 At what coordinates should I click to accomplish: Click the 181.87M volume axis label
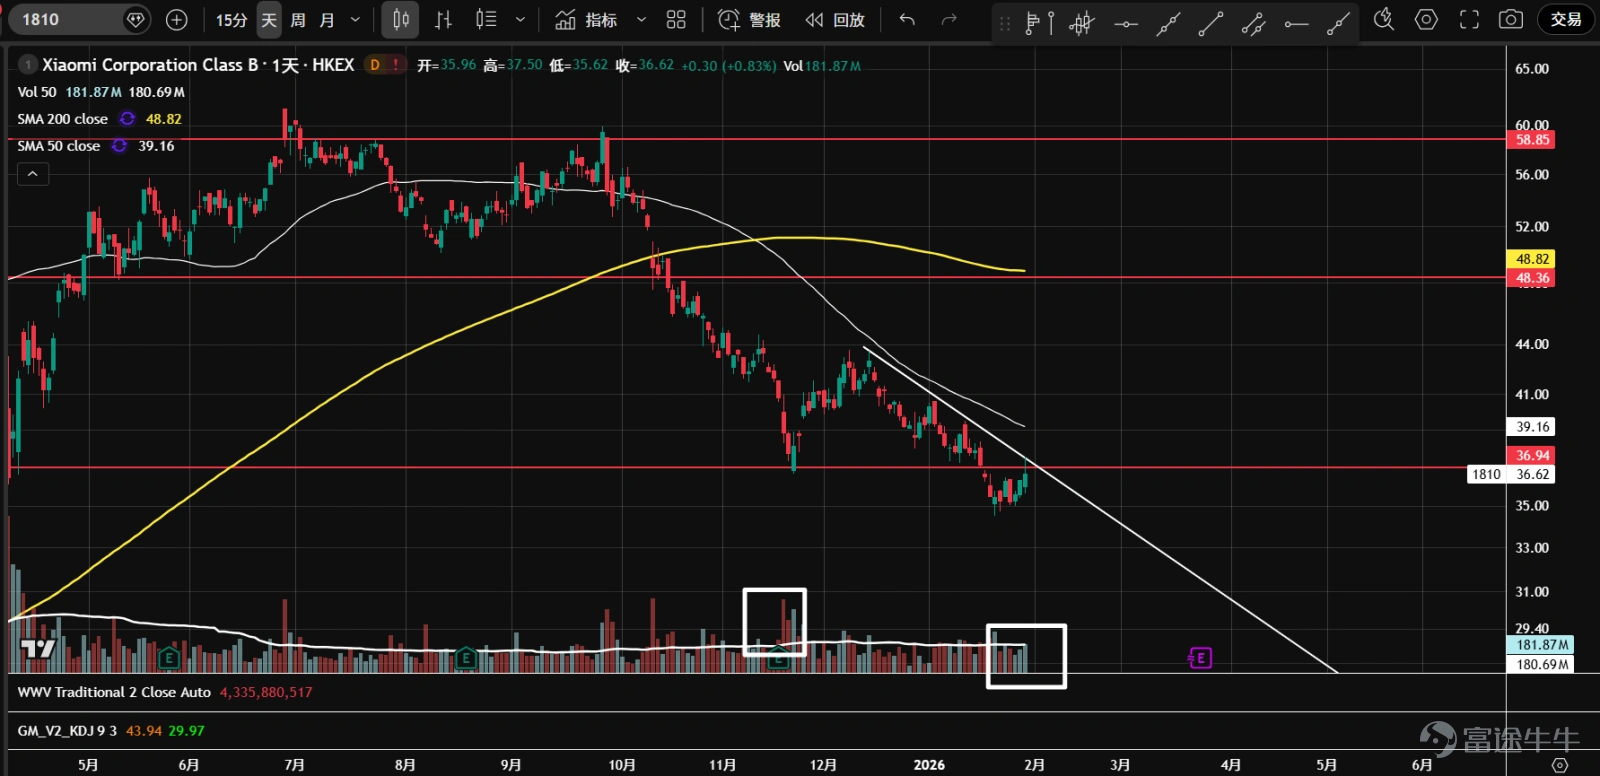tap(1541, 645)
